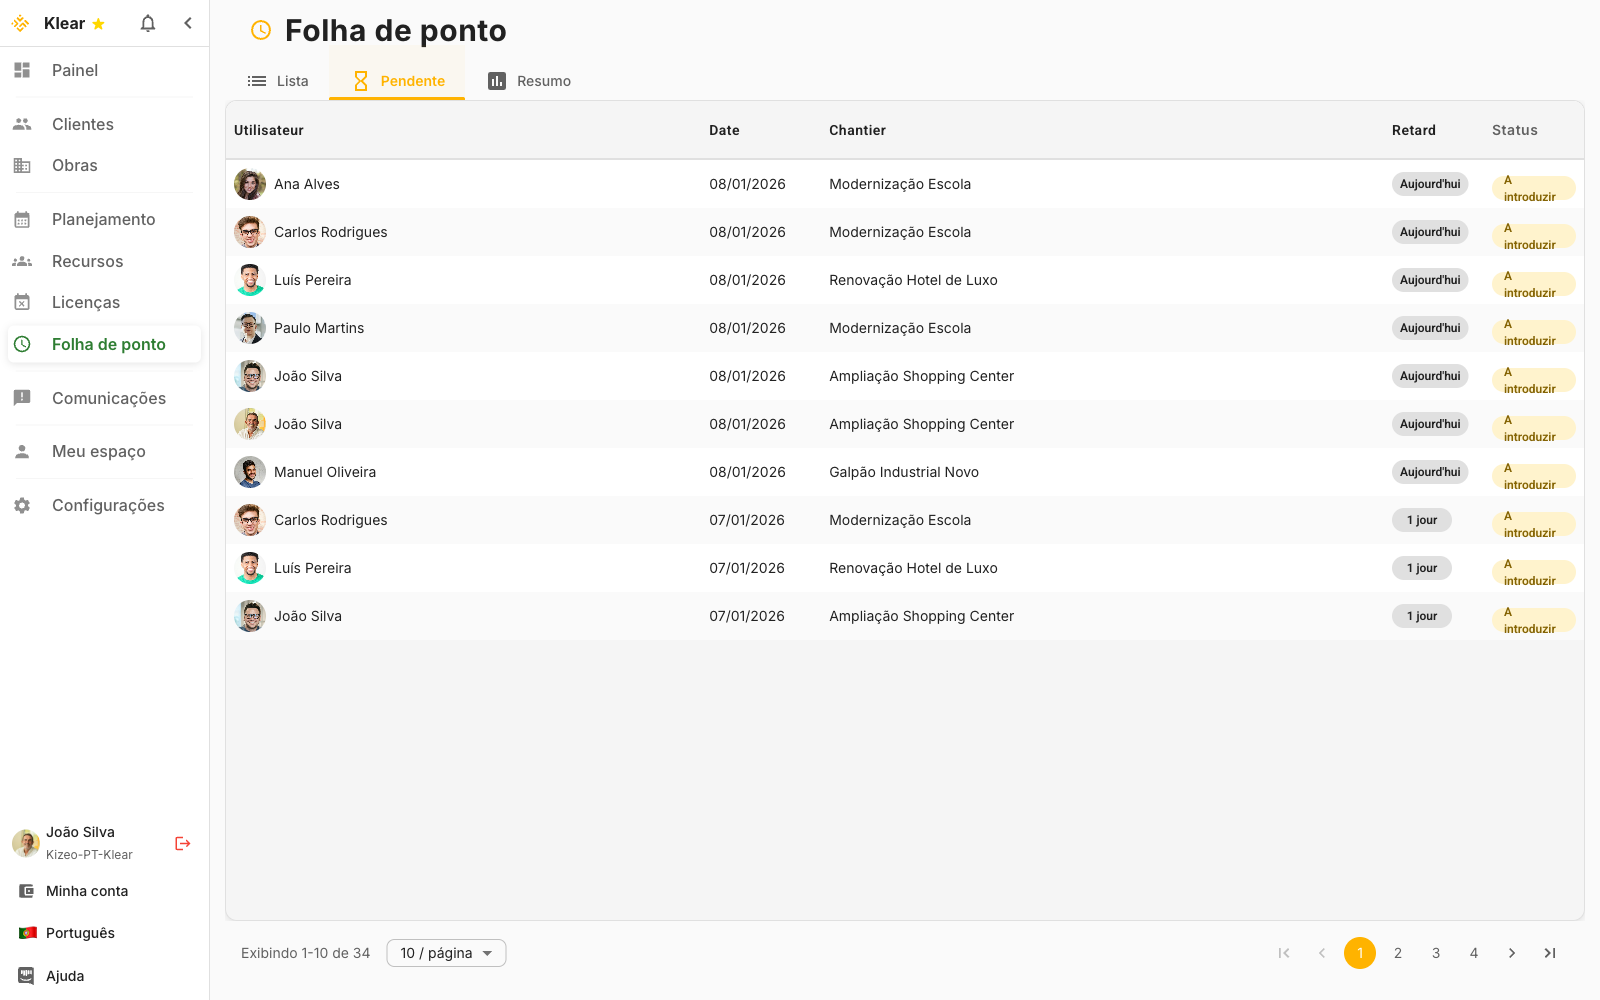Image resolution: width=1600 pixels, height=1000 pixels.
Task: Open notifications via the bell icon
Action: tap(147, 22)
